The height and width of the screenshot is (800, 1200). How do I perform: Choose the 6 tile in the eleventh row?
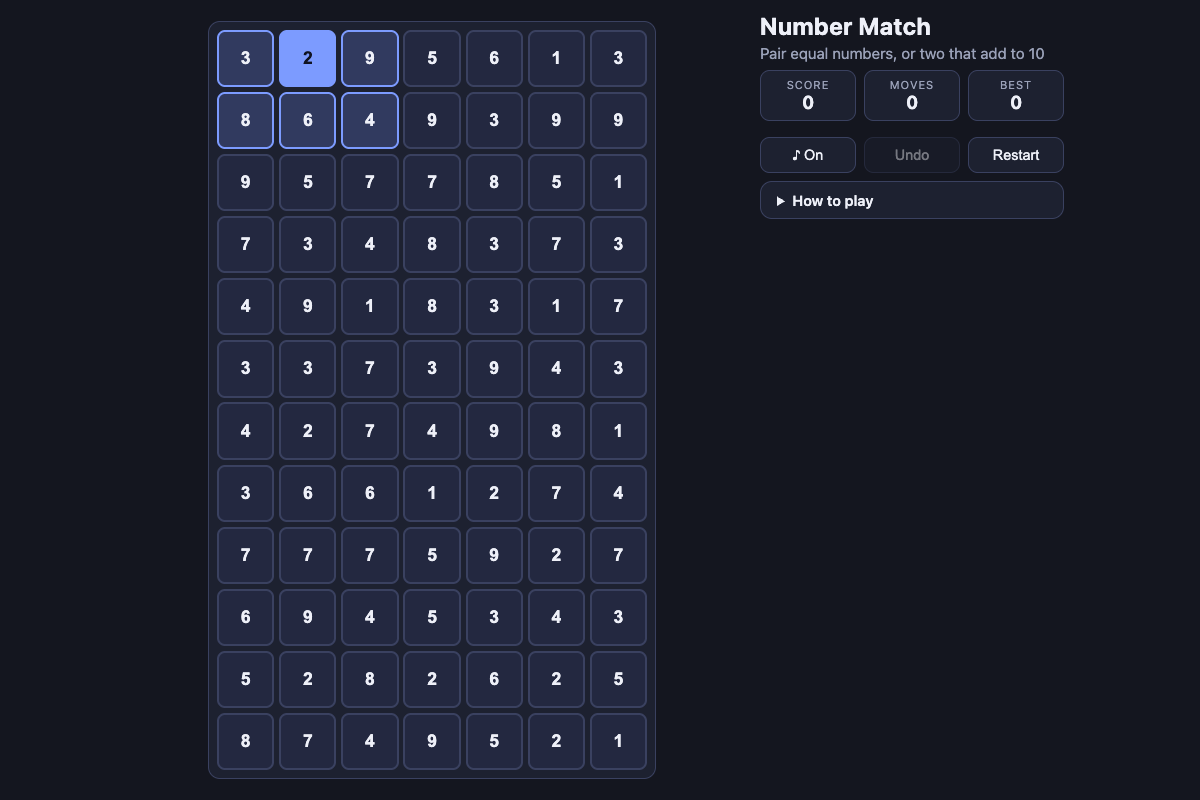point(494,679)
